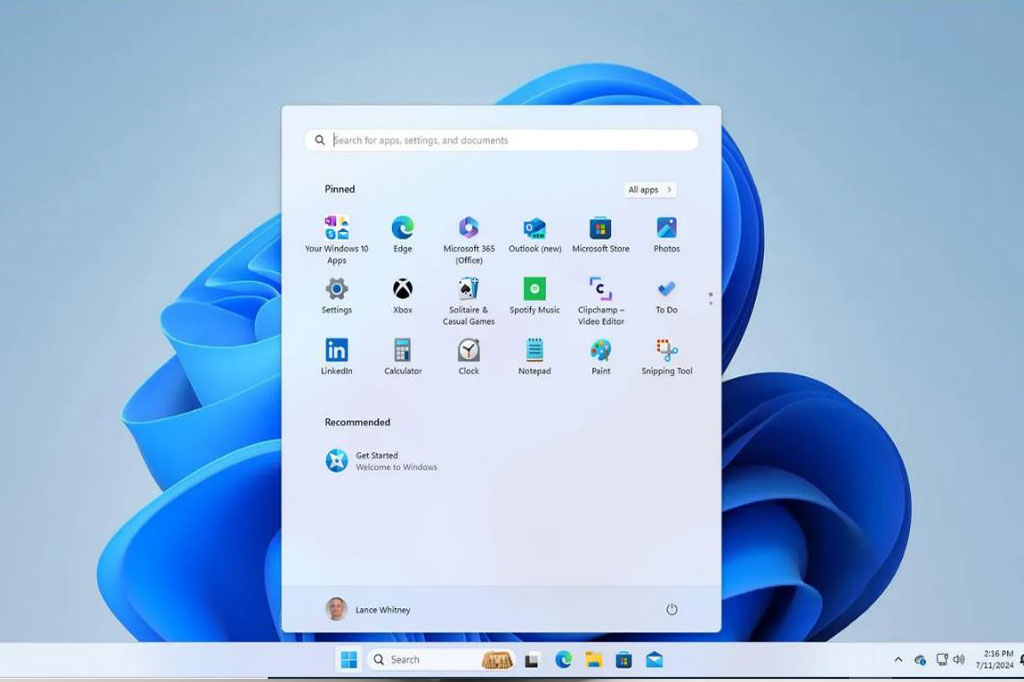Open Microsoft 365 (Office)
The width and height of the screenshot is (1024, 682).
point(469,239)
